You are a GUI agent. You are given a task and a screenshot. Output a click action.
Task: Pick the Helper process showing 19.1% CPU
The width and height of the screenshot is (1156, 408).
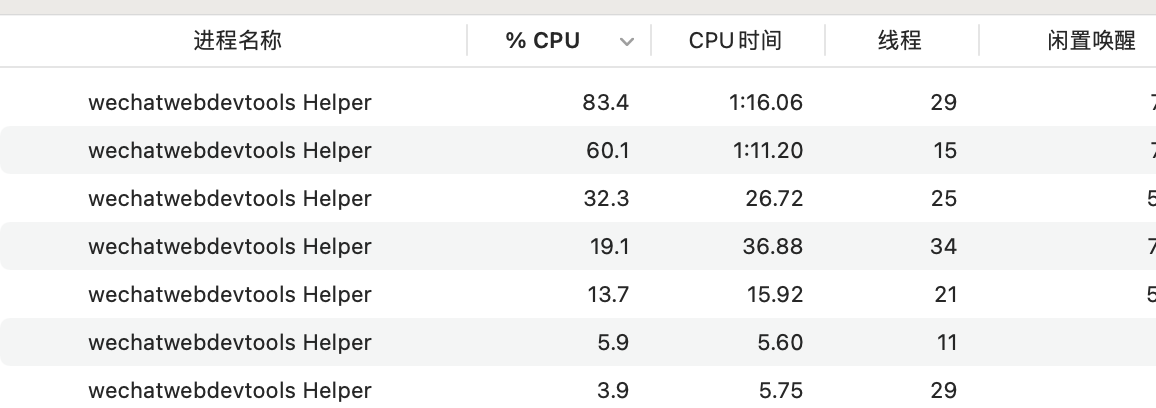point(230,246)
